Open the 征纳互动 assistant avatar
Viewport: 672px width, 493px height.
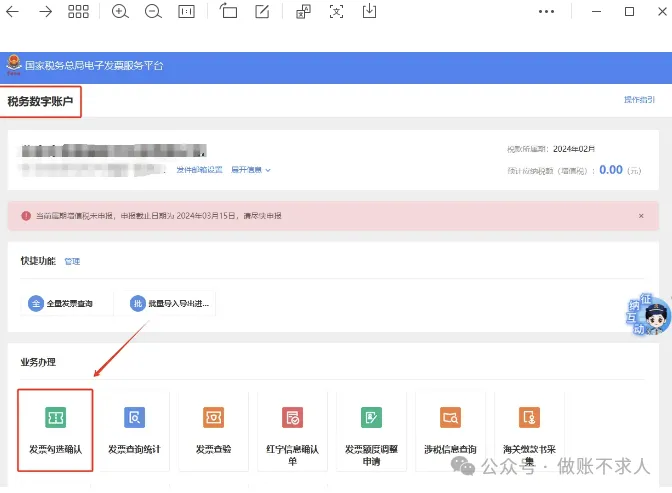[648, 315]
